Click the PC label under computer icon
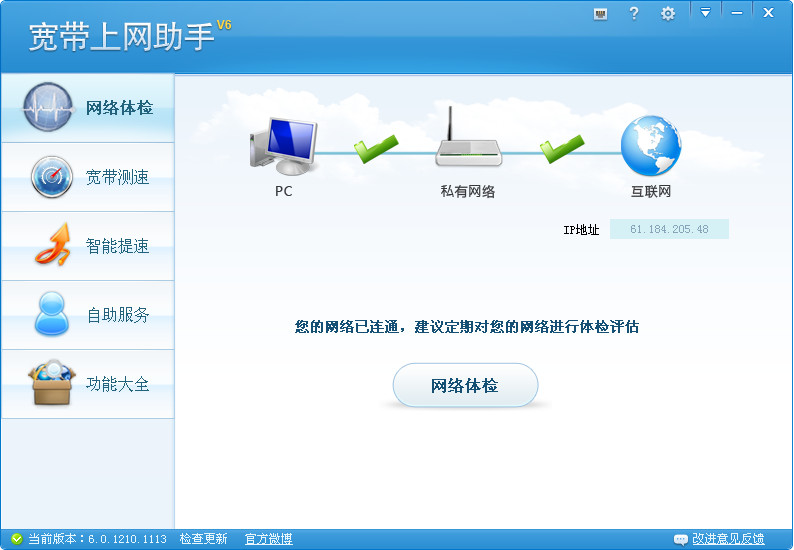Viewport: 794px width, 550px height. pyautogui.click(x=284, y=191)
